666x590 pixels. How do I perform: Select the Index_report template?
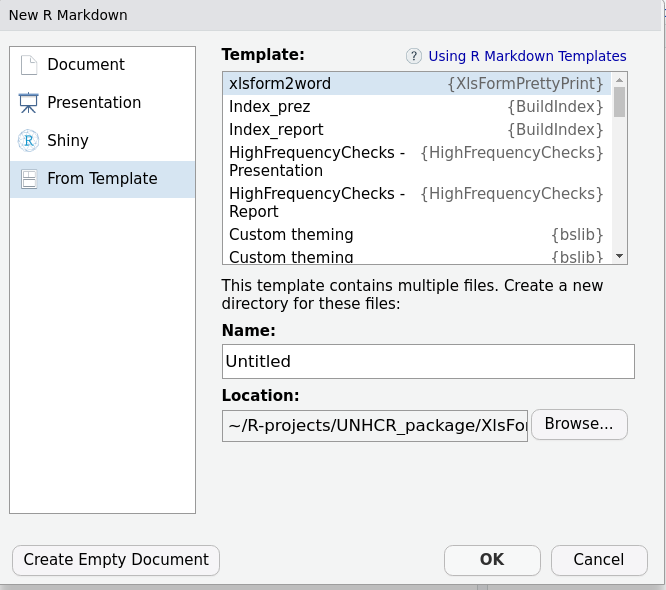(417, 130)
